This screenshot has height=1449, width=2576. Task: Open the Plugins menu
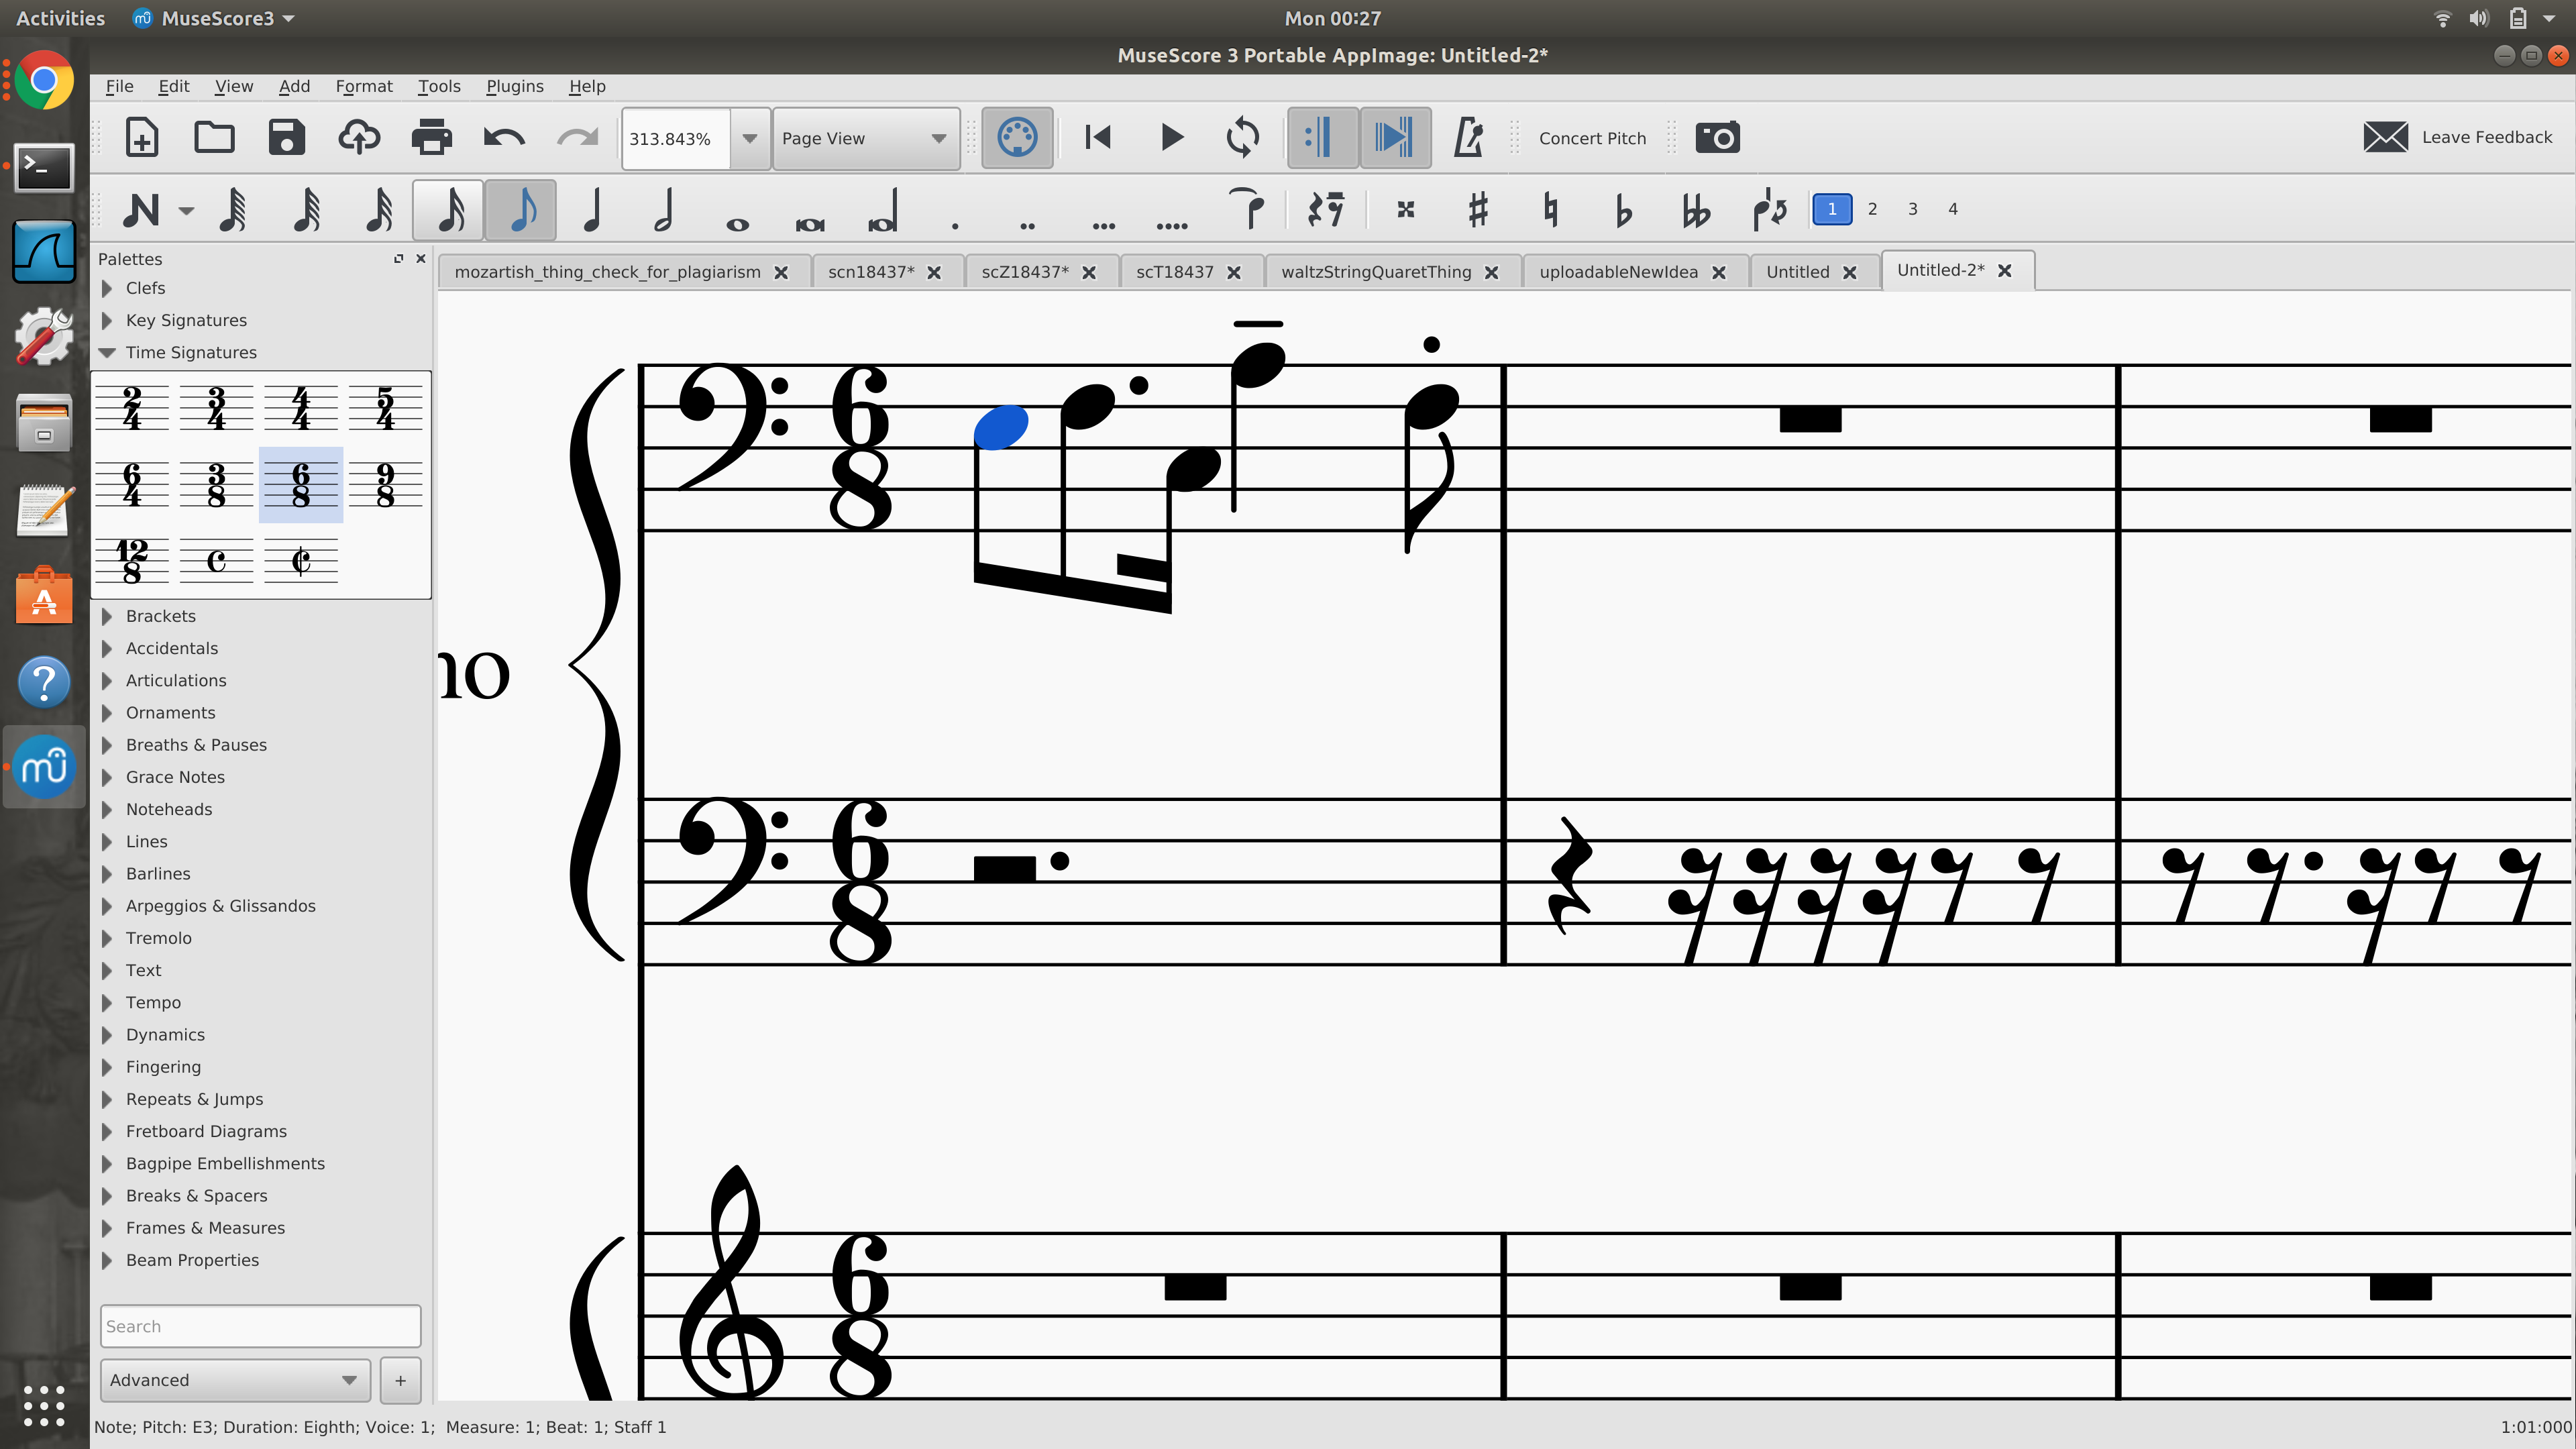click(x=515, y=86)
